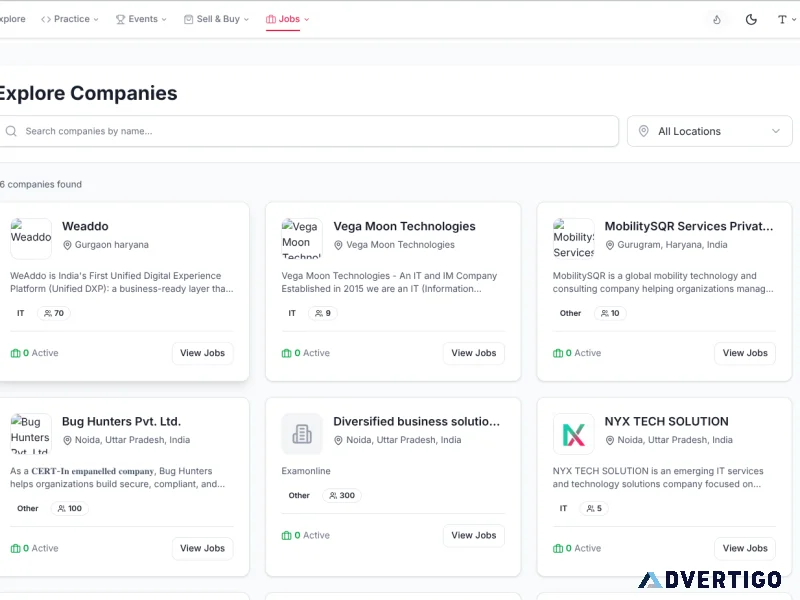Click the pin icon in NYX TECH card

609,440
